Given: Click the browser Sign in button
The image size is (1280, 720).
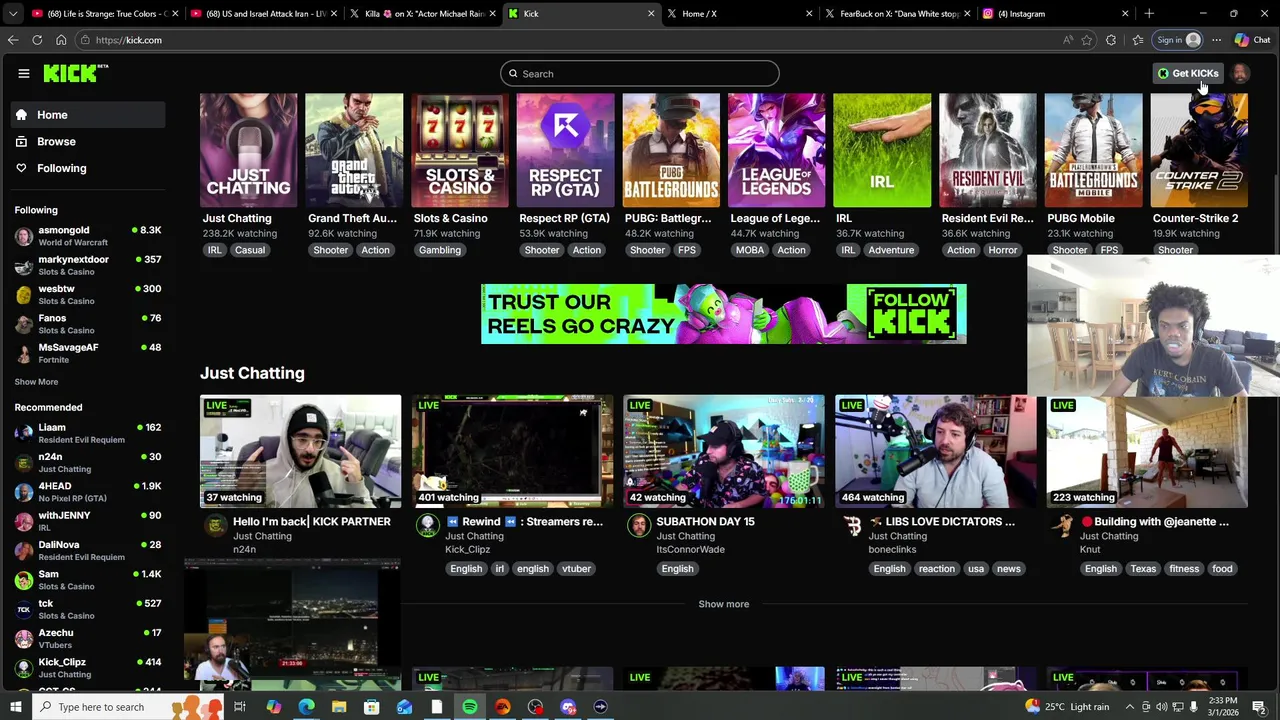Looking at the screenshot, I should (1178, 40).
